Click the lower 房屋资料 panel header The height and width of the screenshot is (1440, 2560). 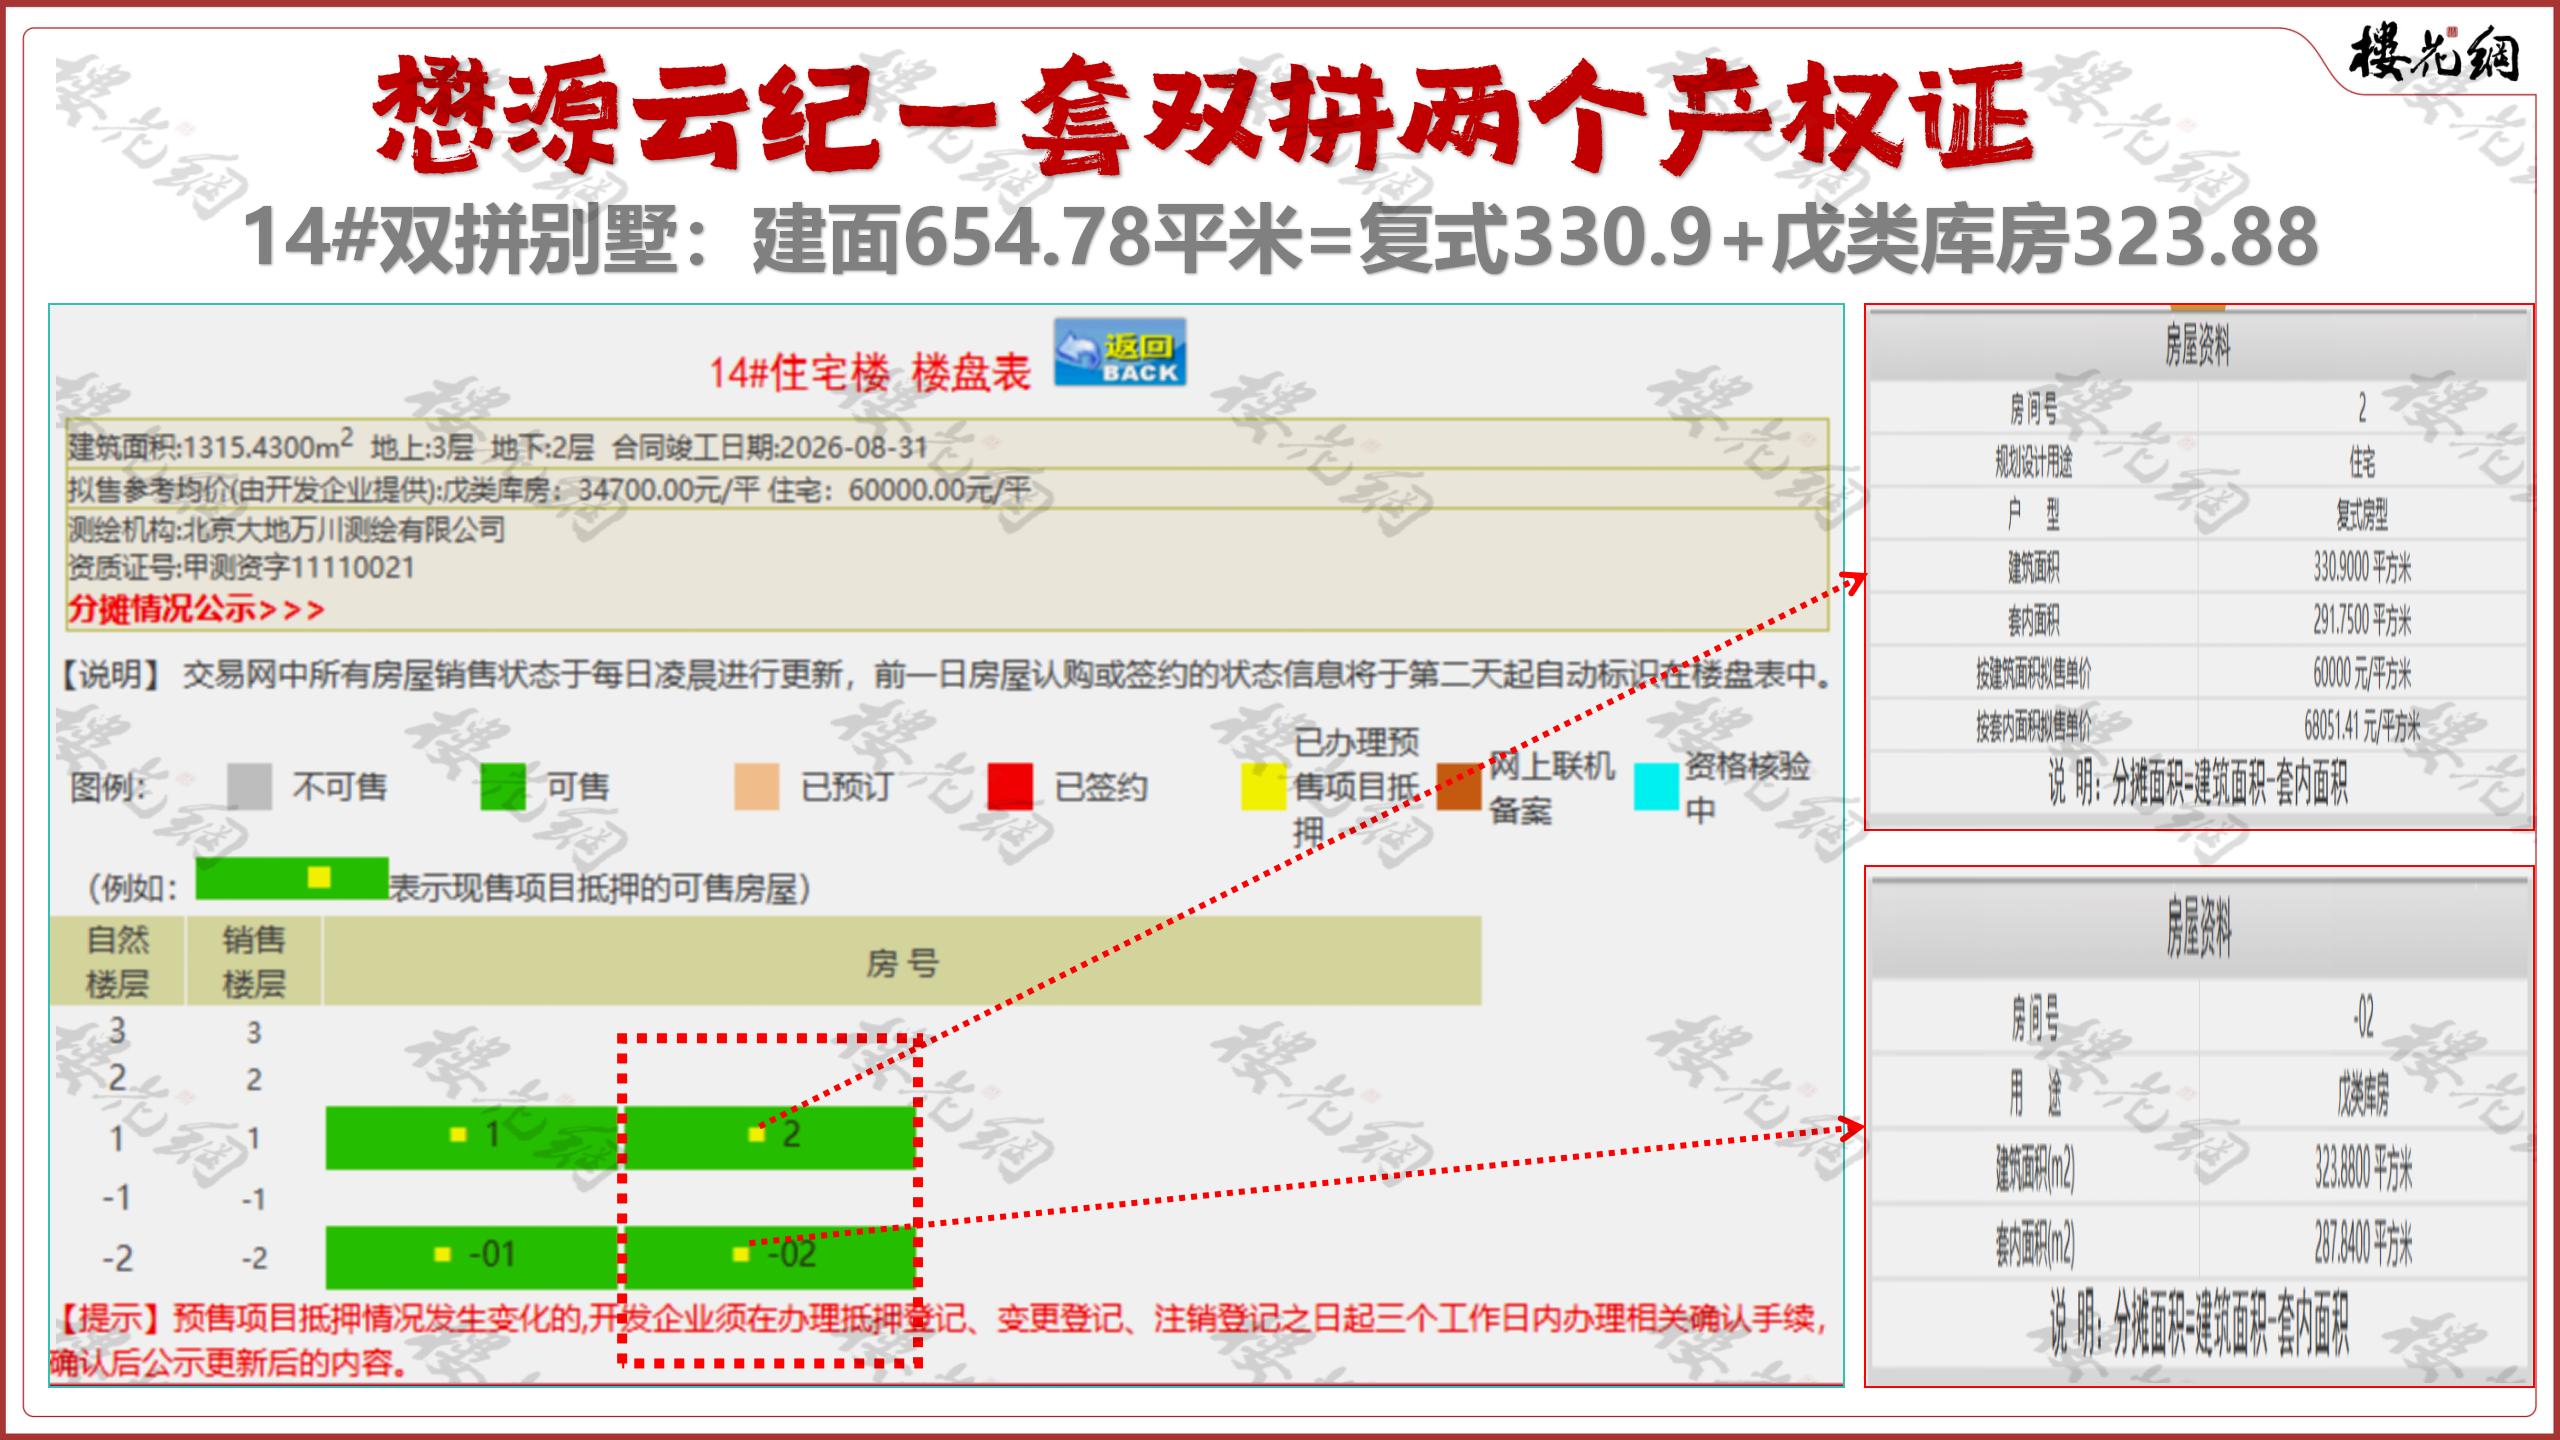[2198, 927]
